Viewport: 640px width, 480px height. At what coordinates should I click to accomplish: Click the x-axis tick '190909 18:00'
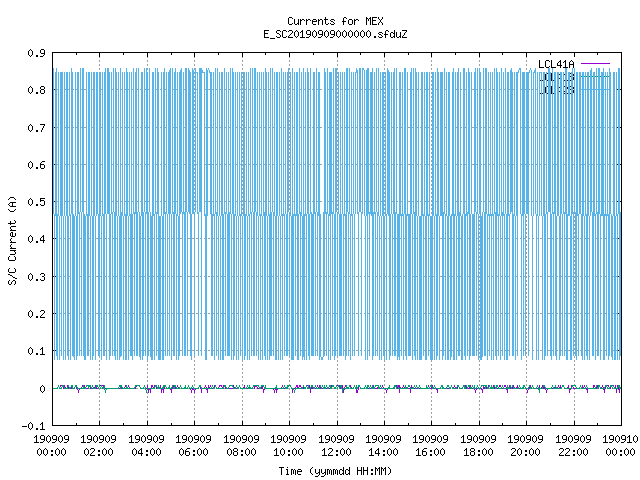tap(478, 446)
